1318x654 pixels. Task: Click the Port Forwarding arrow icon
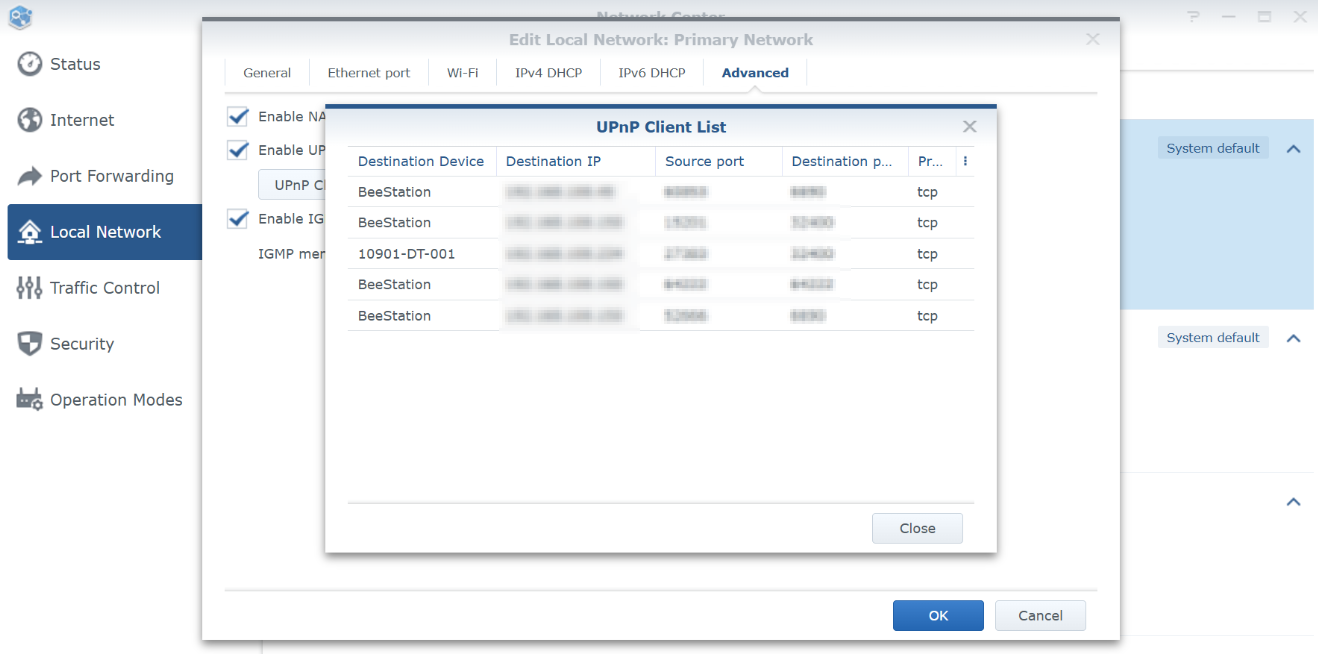(30, 176)
